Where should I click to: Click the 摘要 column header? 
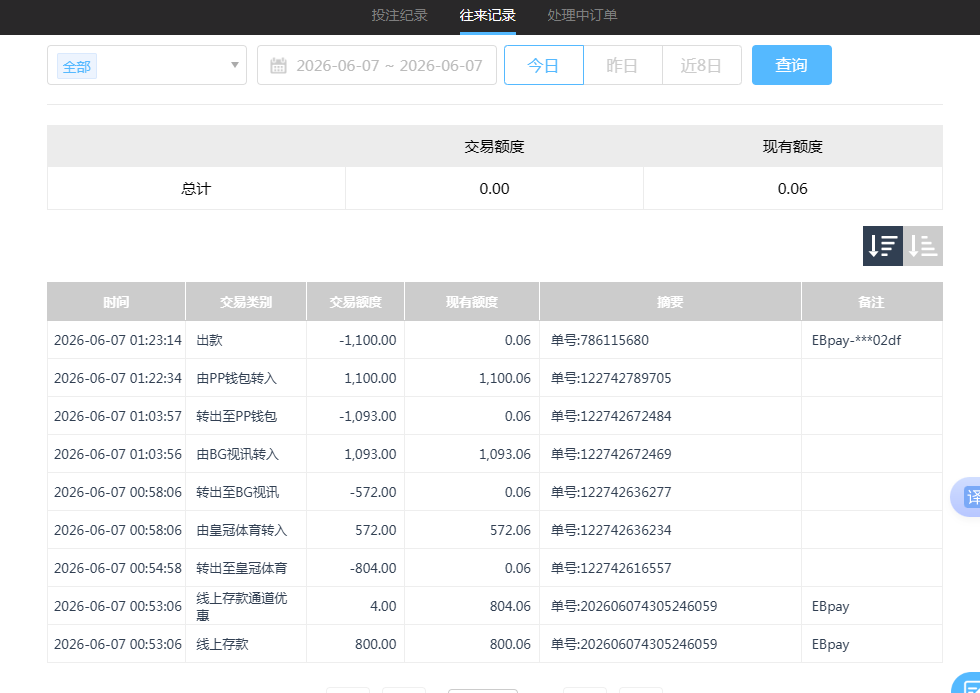pos(670,302)
